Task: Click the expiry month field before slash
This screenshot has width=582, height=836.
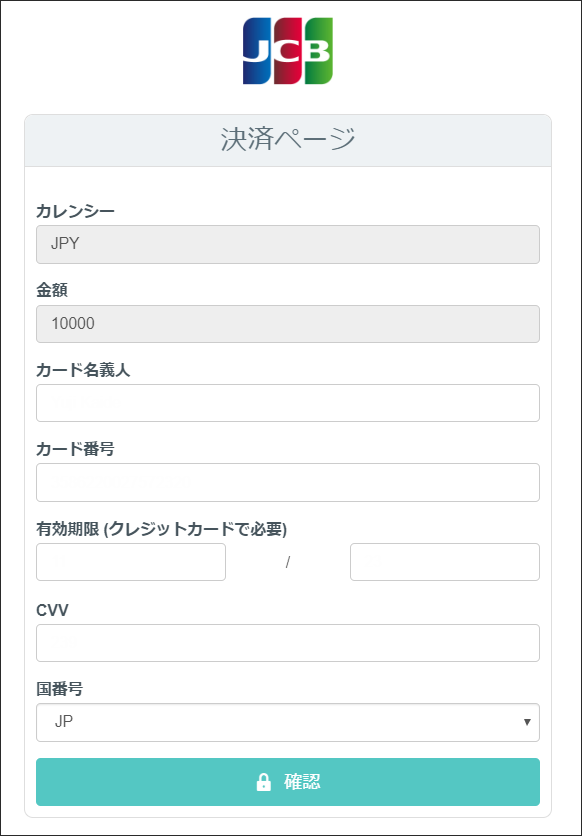Action: pos(131,562)
